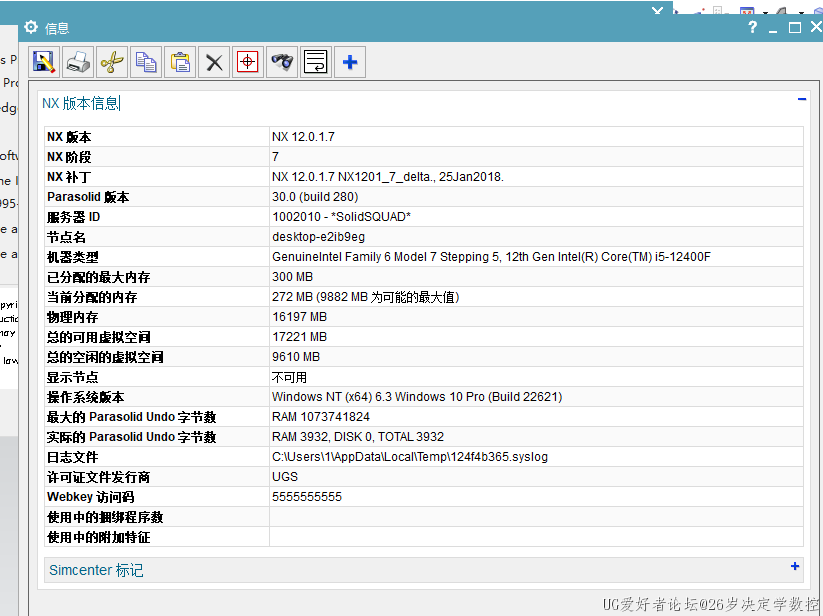Click the Parasolid 版本 row label
Image resolution: width=823 pixels, height=616 pixels.
(x=88, y=197)
